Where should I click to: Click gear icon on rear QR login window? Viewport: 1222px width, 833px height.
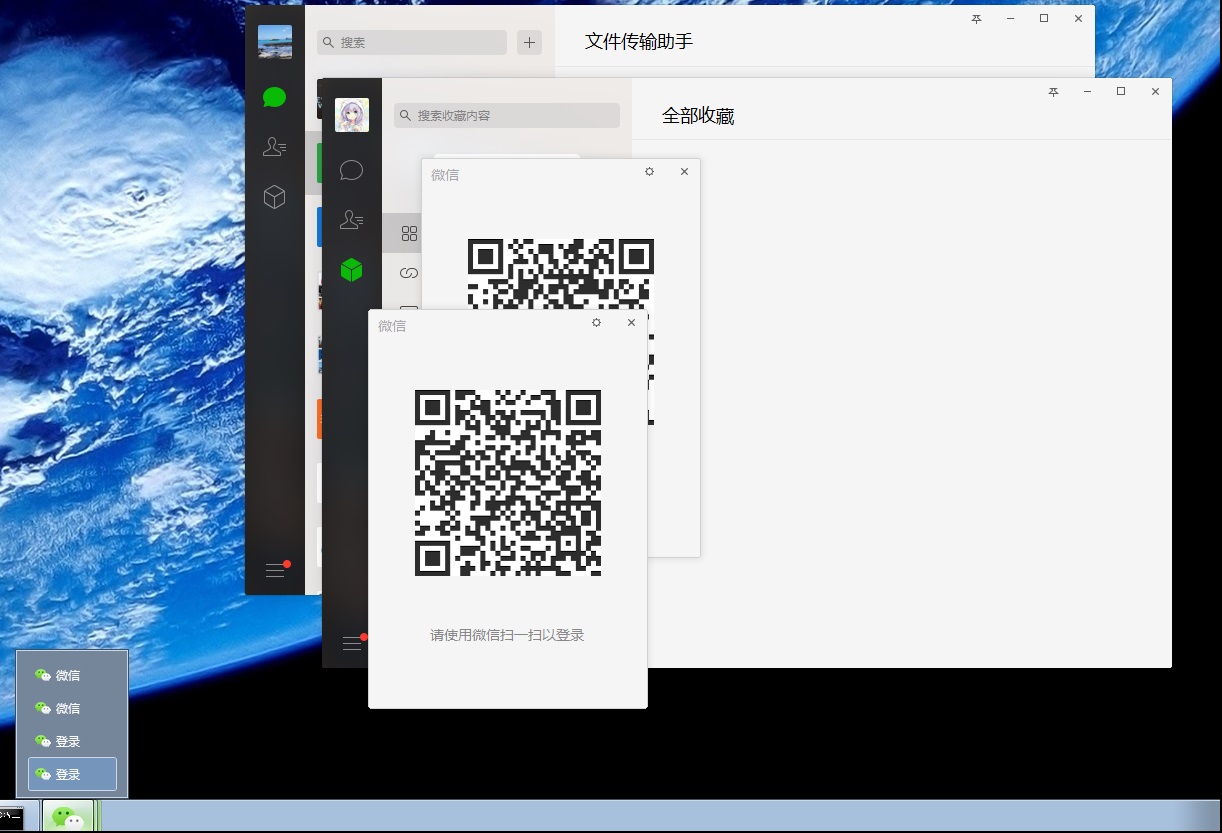point(649,172)
